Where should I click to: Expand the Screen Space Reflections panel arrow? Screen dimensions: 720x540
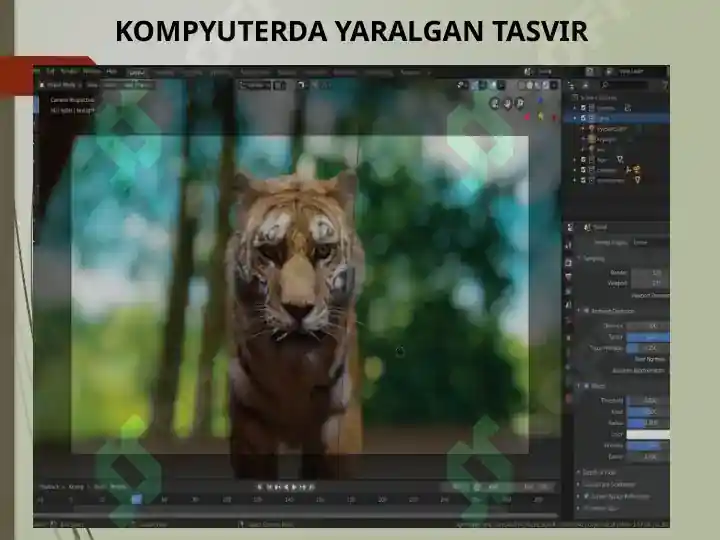click(579, 496)
